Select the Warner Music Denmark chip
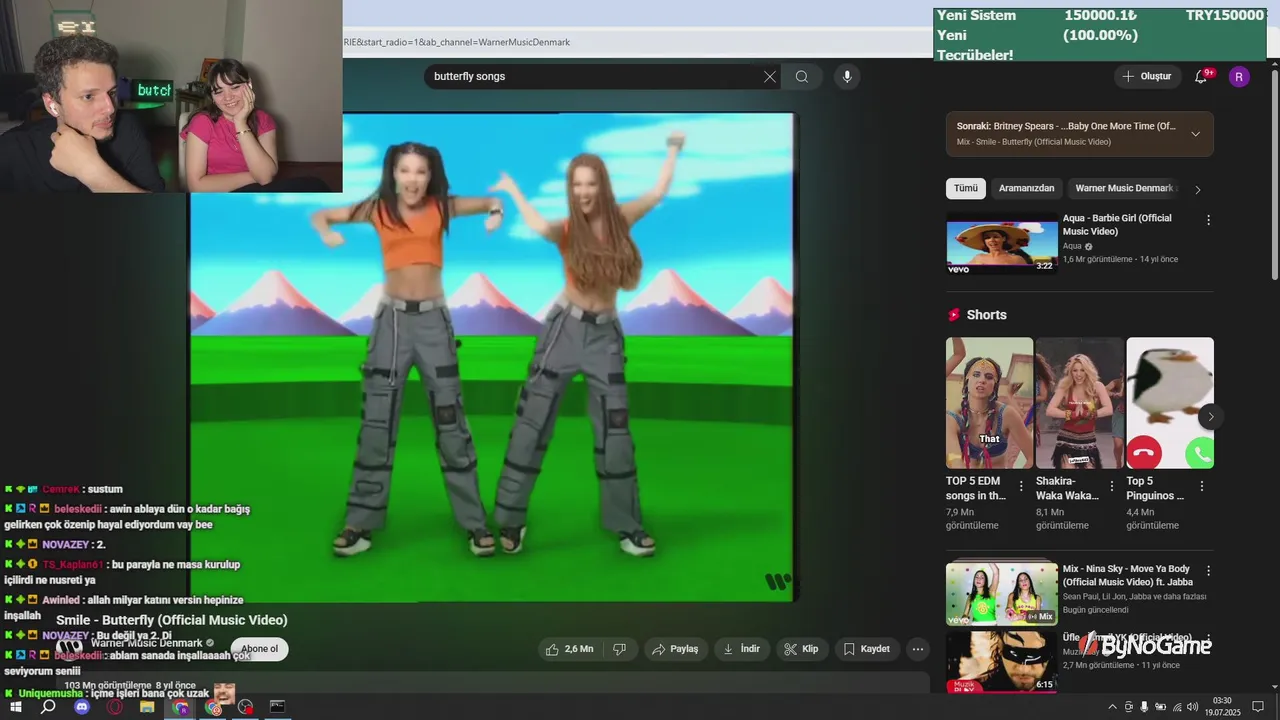The image size is (1280, 720). tap(1124, 188)
